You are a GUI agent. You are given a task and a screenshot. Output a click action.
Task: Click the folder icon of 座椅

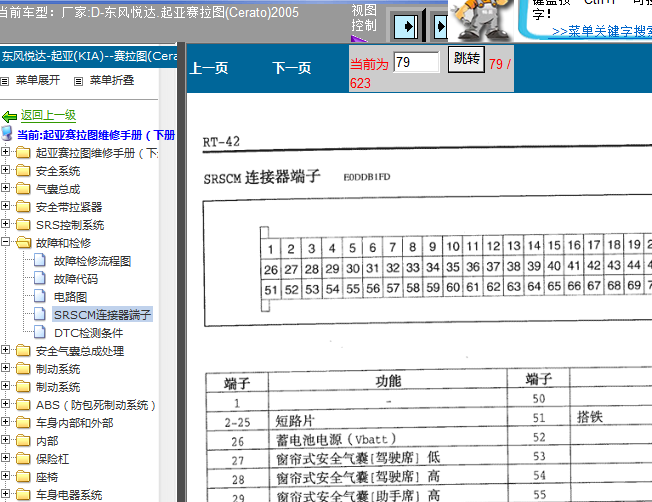pos(23,476)
